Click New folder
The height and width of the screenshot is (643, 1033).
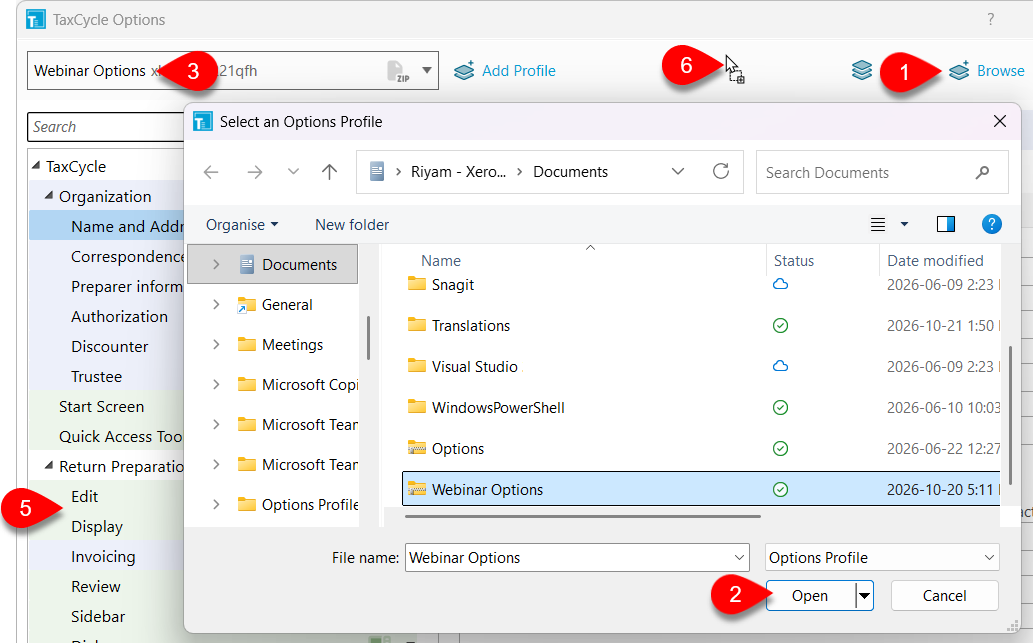[x=352, y=225]
